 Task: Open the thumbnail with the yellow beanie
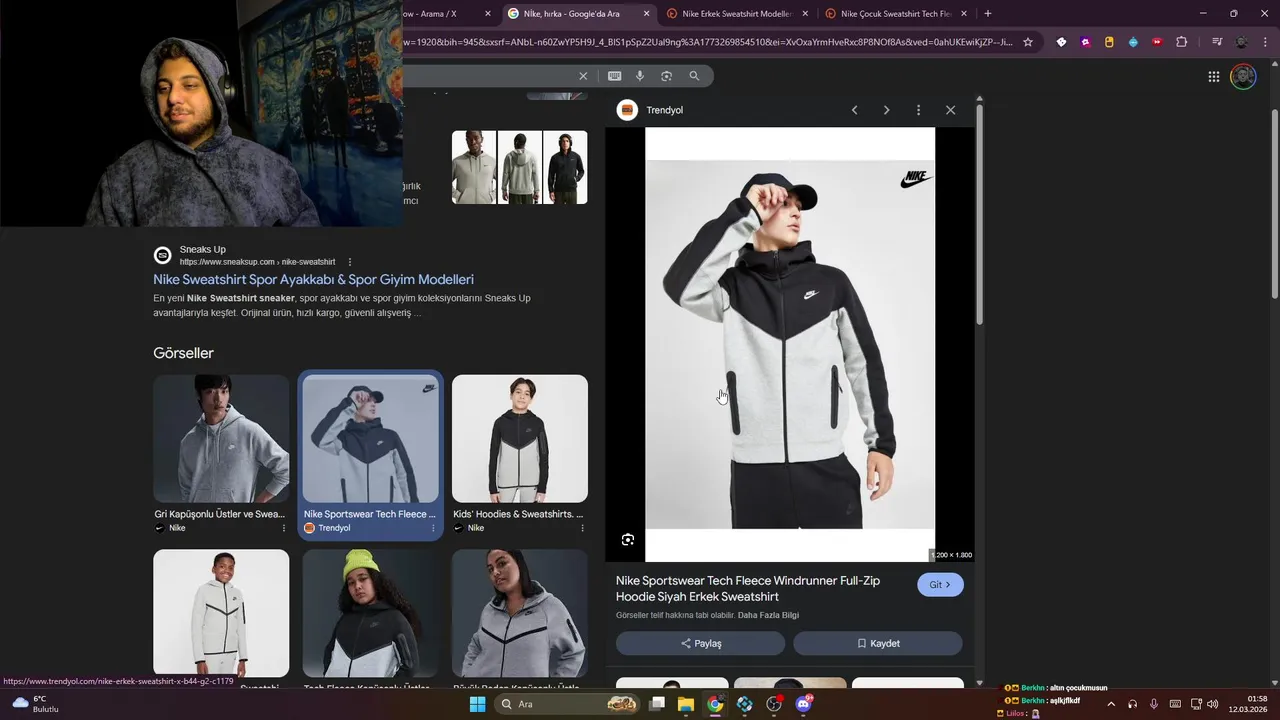coord(370,613)
